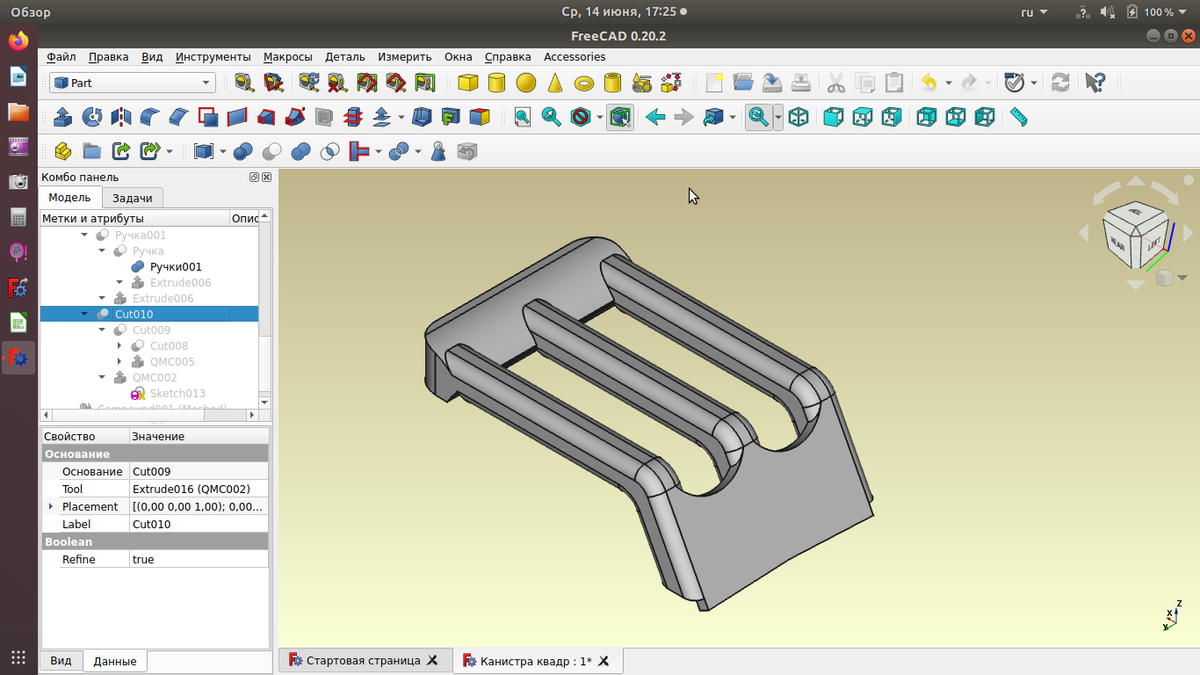
Task: Click the What's This help icon
Action: point(1095,83)
